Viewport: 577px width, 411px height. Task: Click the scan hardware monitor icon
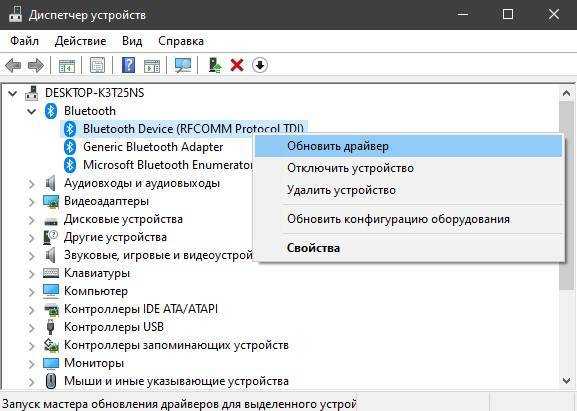tap(183, 65)
